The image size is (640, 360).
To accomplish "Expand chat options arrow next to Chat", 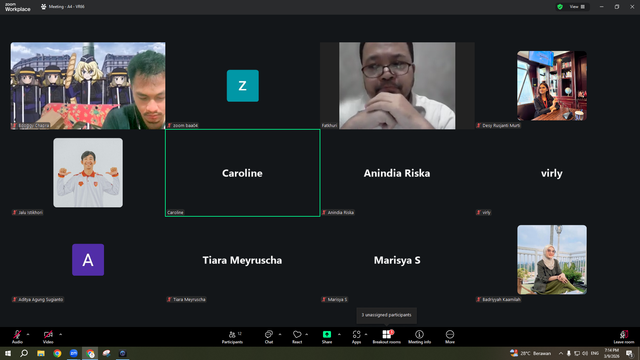I will 280,334.
